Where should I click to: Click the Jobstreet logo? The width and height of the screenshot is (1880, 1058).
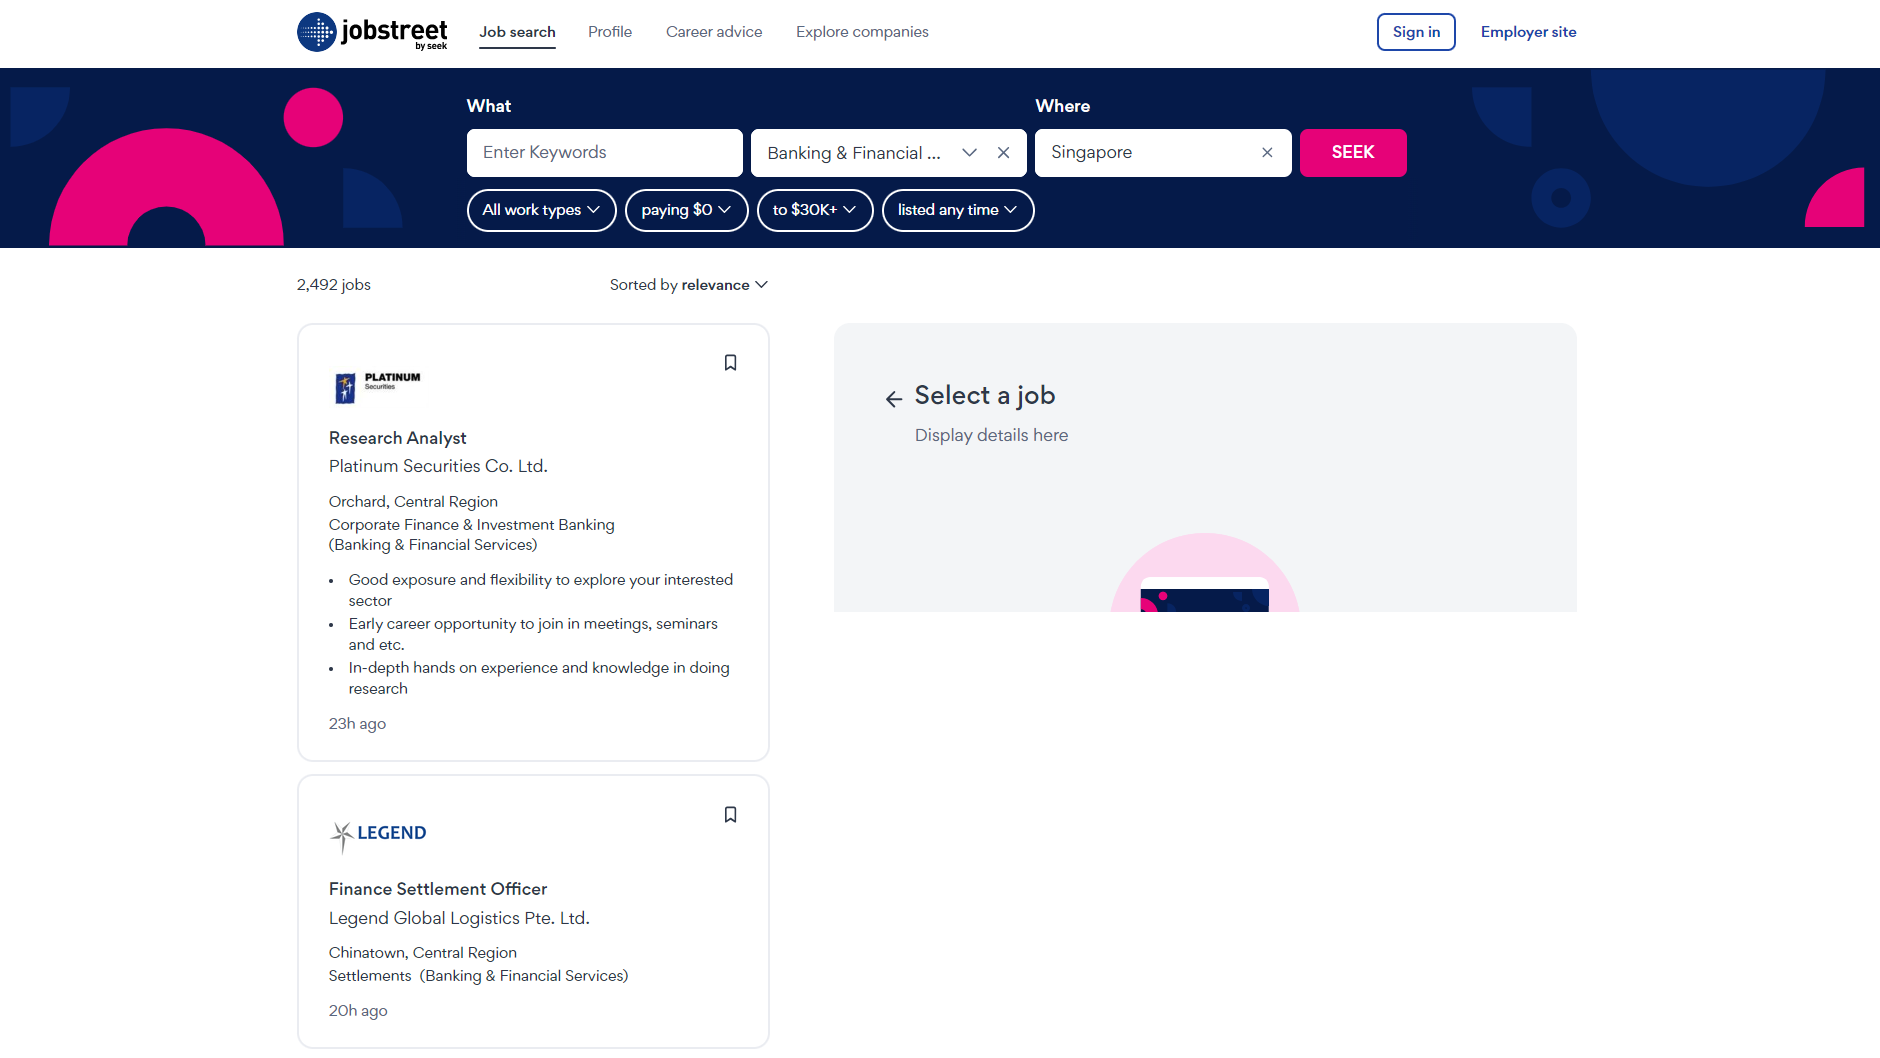pos(372,32)
